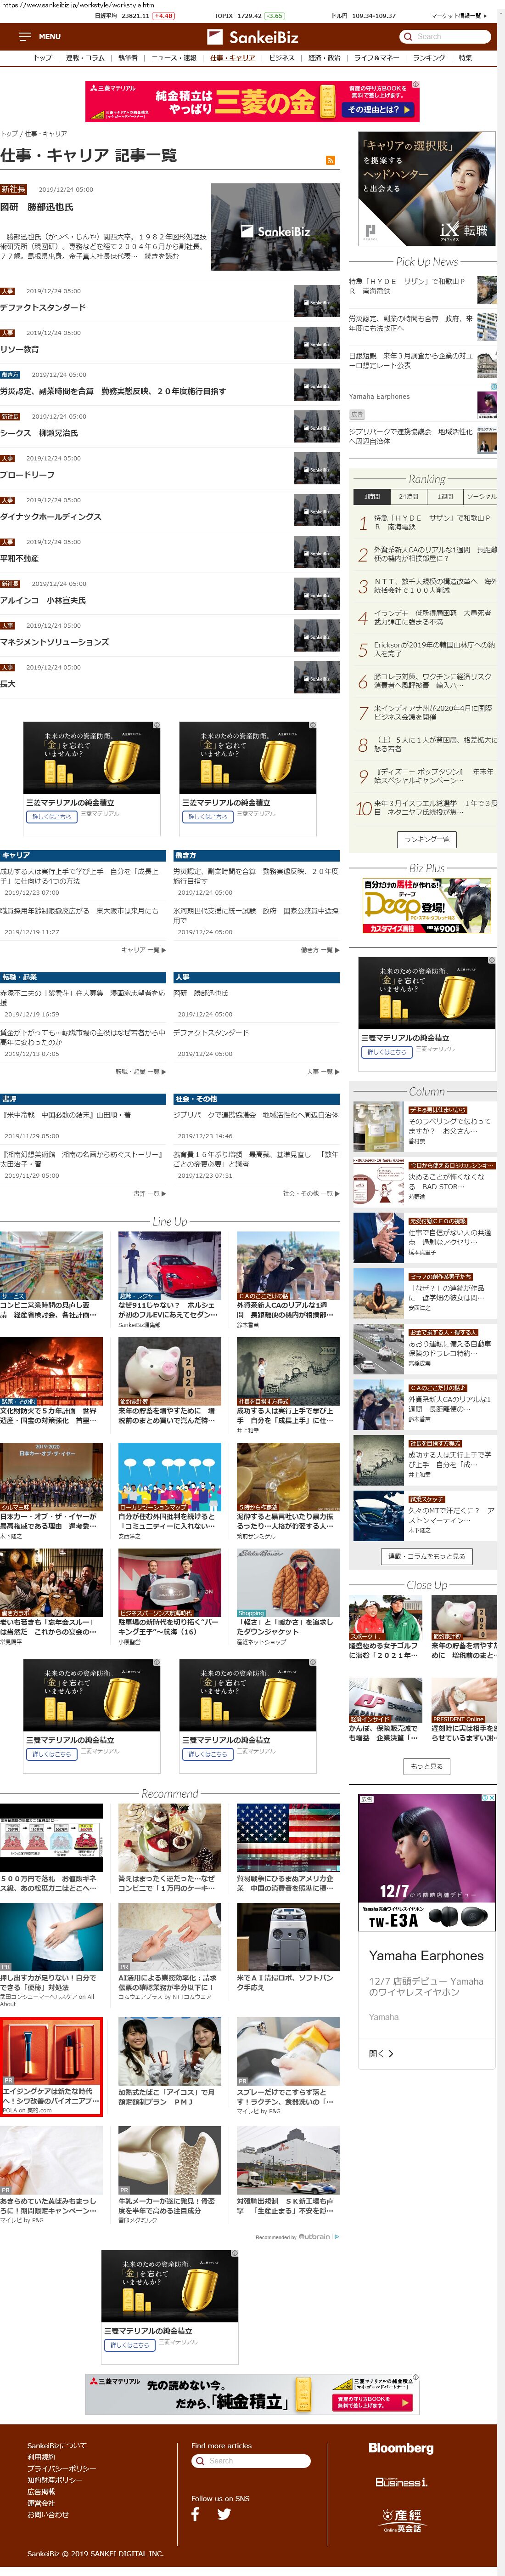This screenshot has height=2576, width=505.
Task: Click the orange RSS feed icon
Action: coord(330,160)
